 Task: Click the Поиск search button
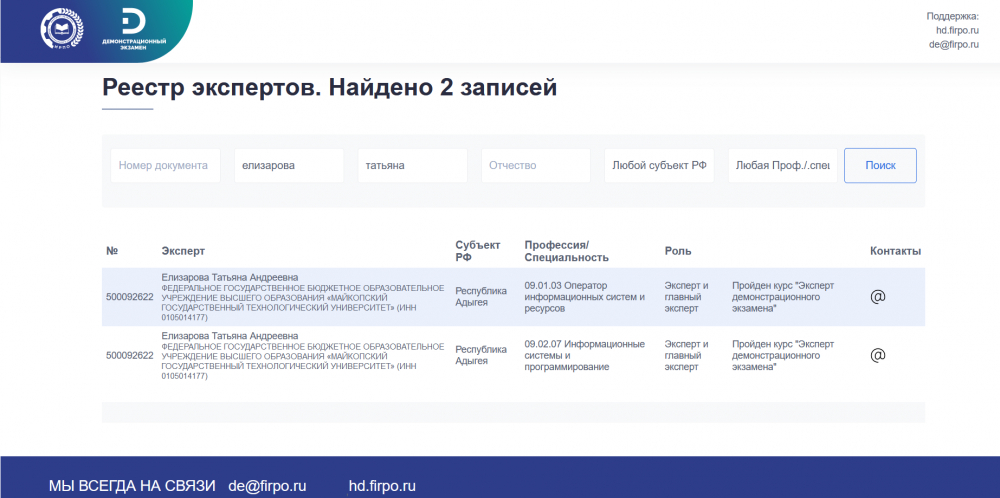(880, 166)
